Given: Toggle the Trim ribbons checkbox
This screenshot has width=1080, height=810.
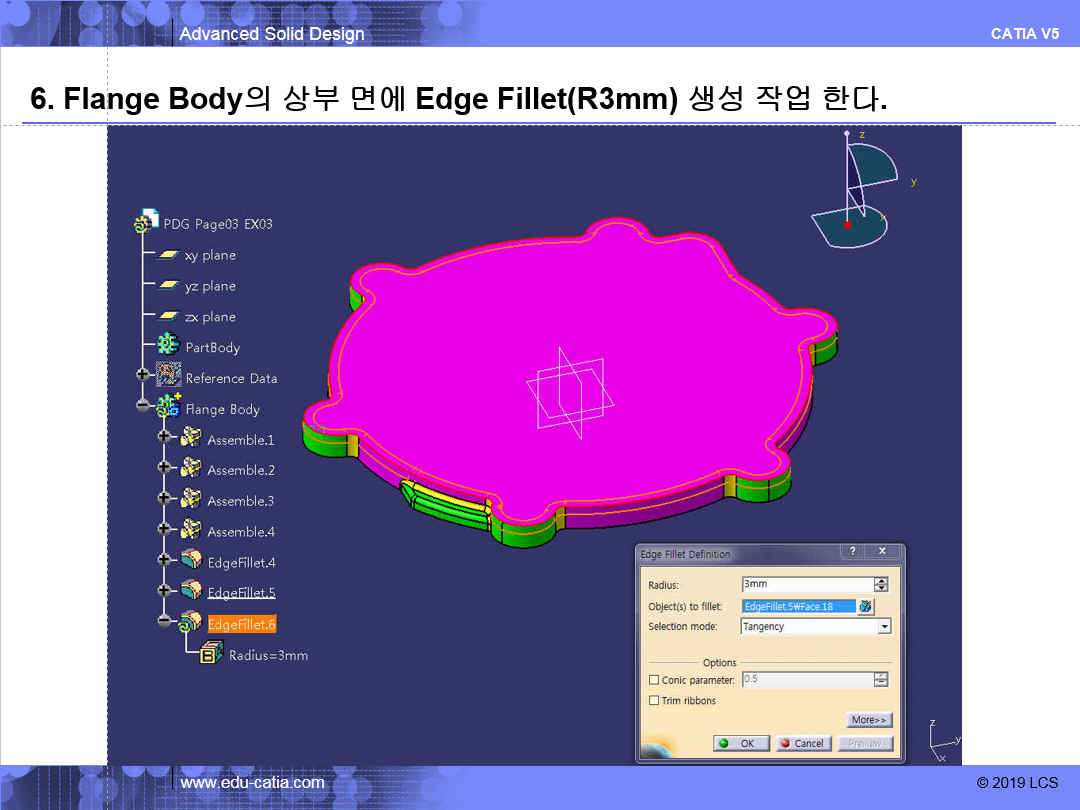Looking at the screenshot, I should (x=654, y=701).
